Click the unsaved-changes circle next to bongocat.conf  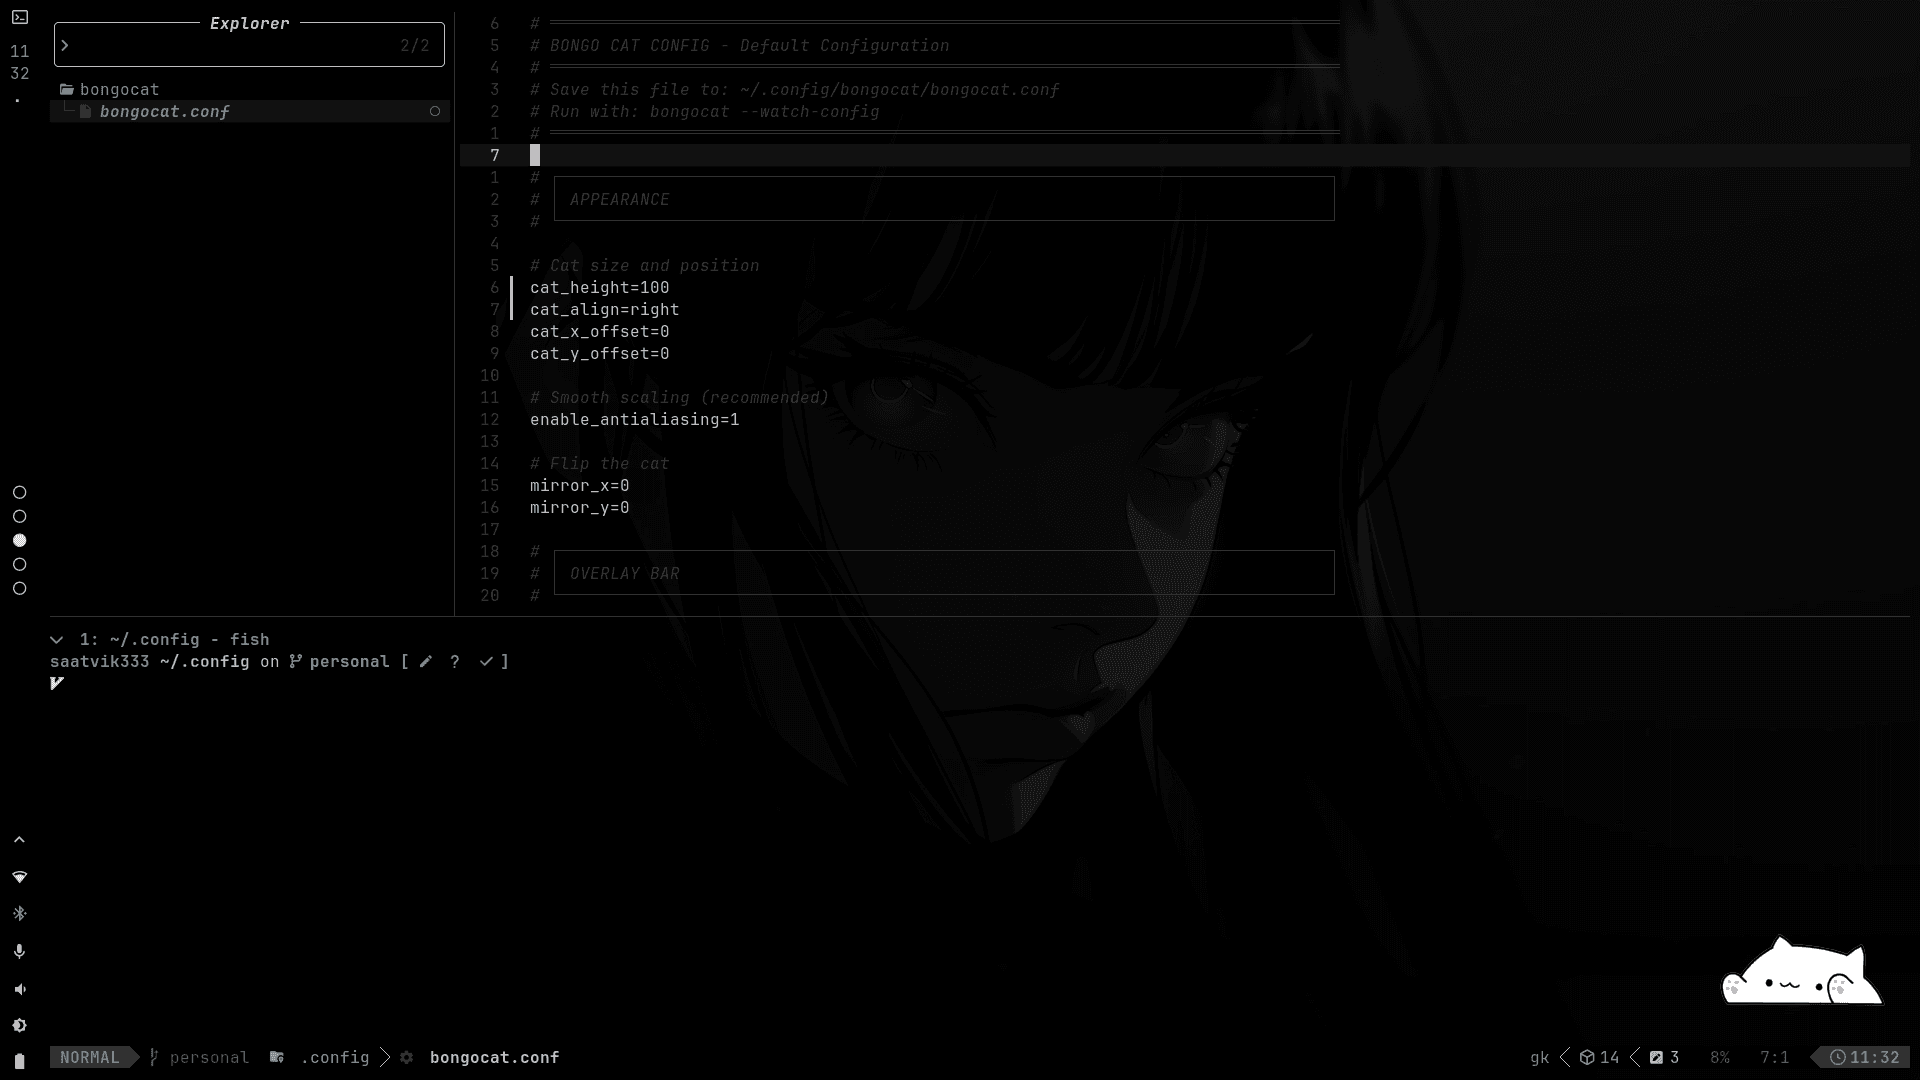click(434, 112)
